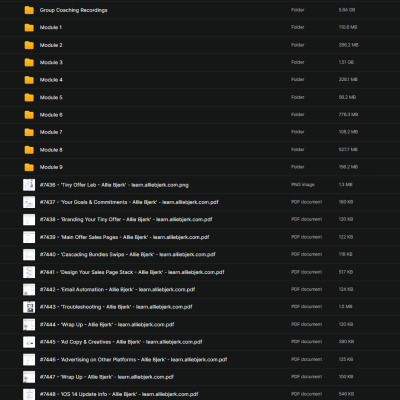The height and width of the screenshot is (400, 400).
Task: Open thumbnail of #7440 Cascading Bundles Swipe
Action: [29, 254]
